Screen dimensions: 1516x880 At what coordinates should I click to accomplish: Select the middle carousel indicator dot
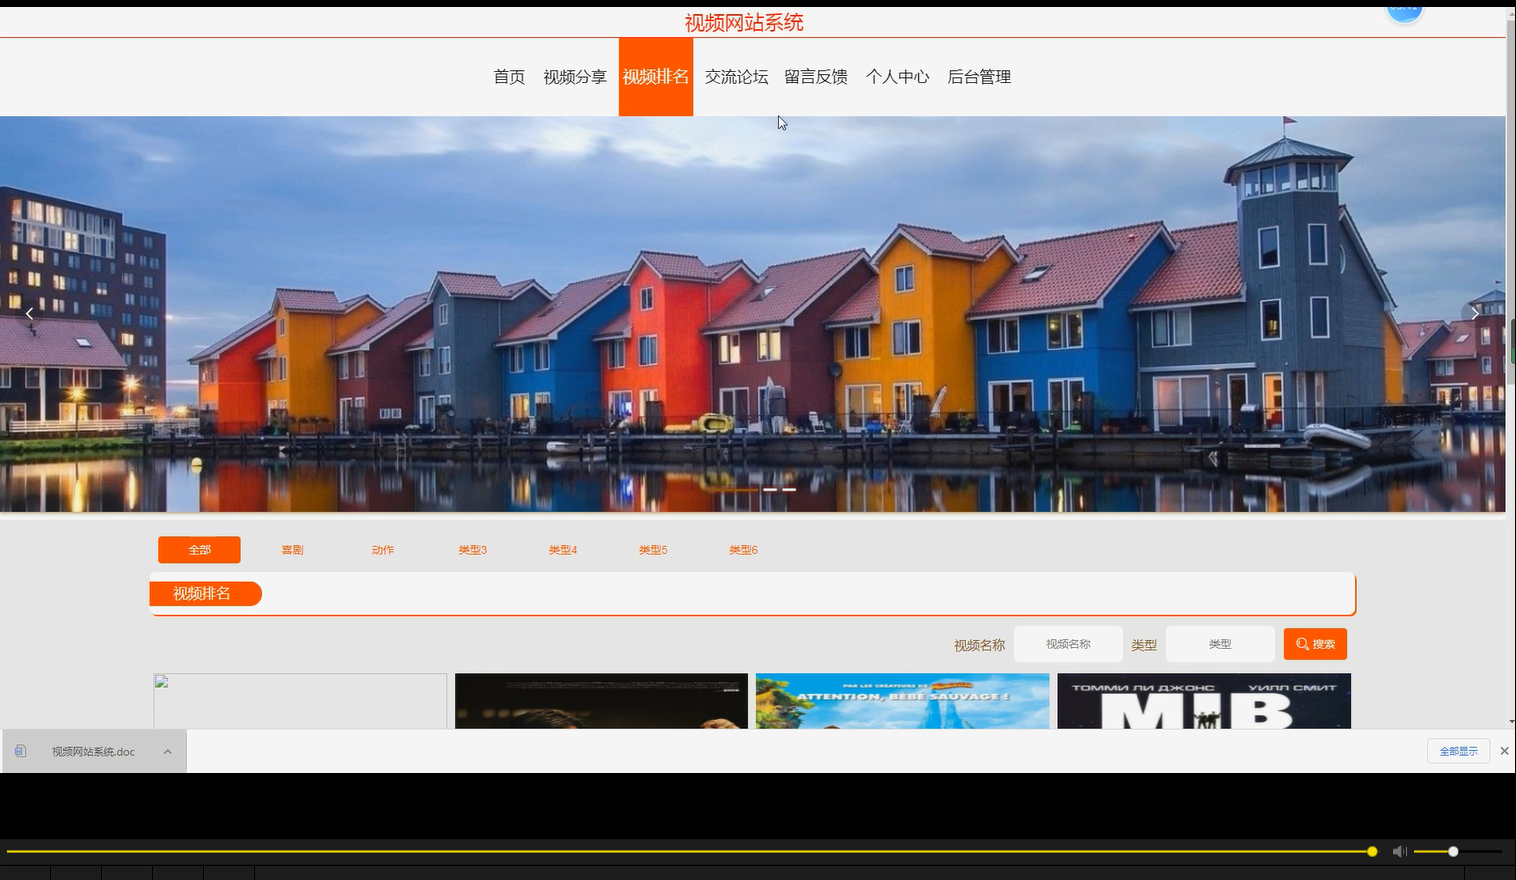770,490
